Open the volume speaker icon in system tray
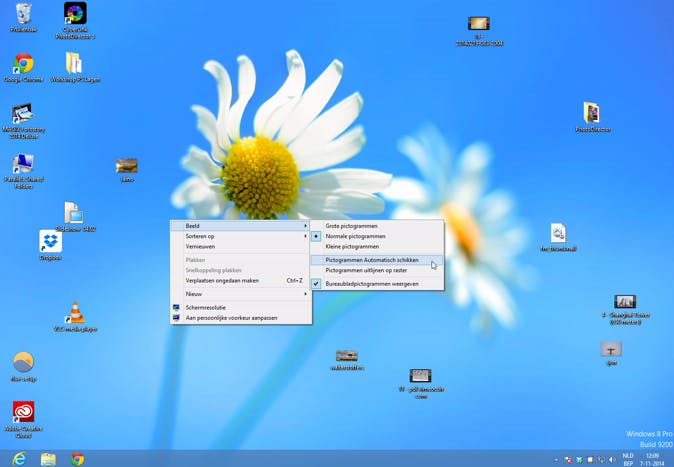Image resolution: width=674 pixels, height=467 pixels. click(612, 460)
